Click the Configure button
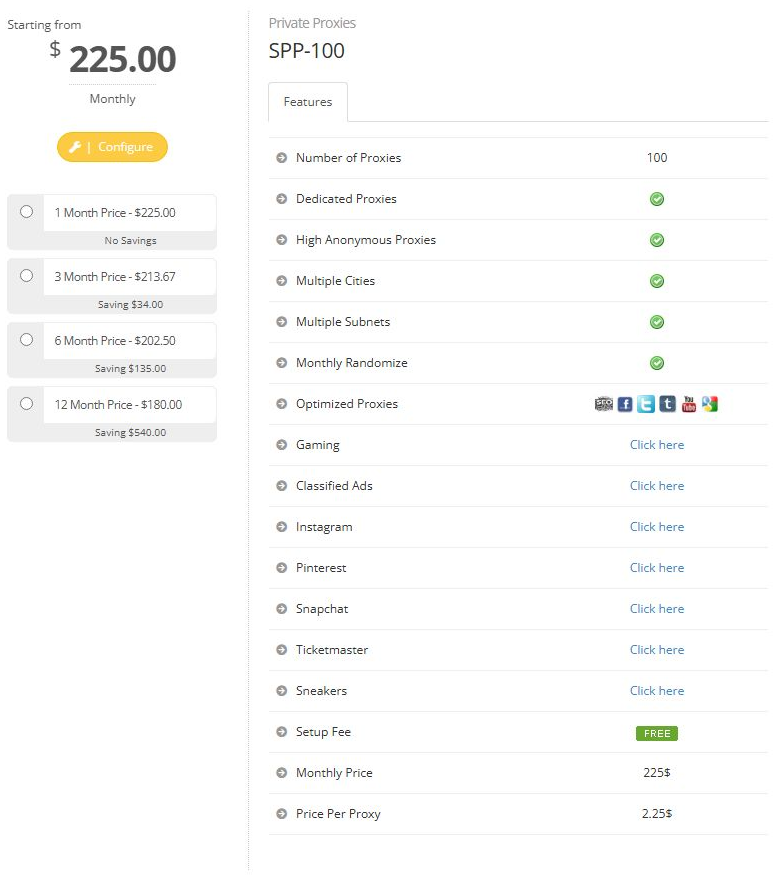780x875 pixels. [112, 147]
